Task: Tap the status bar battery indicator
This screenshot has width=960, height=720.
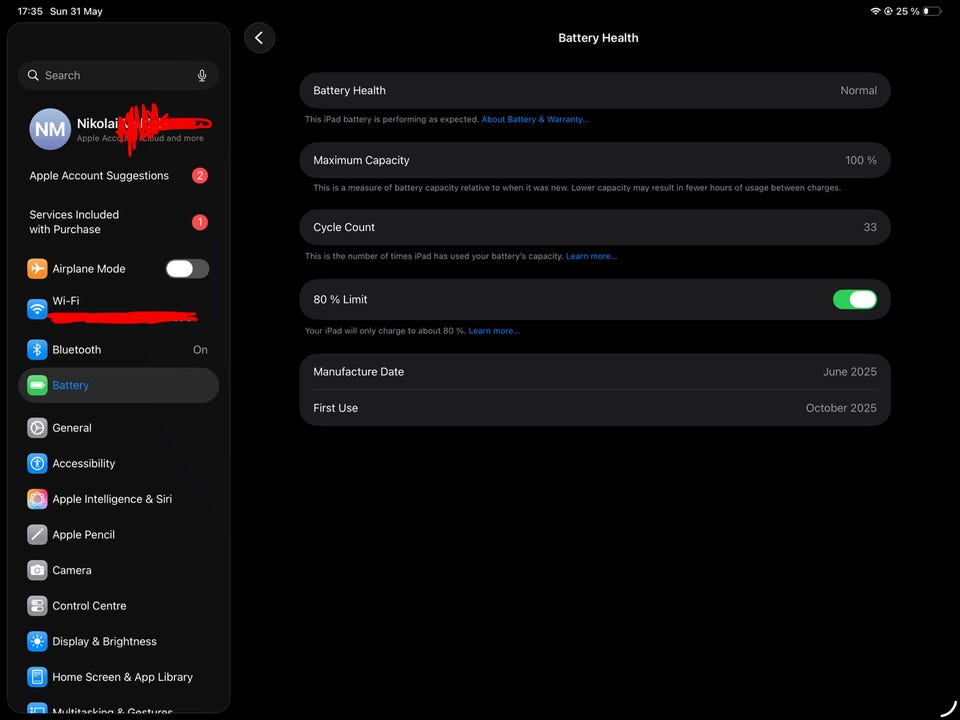Action: tap(932, 11)
